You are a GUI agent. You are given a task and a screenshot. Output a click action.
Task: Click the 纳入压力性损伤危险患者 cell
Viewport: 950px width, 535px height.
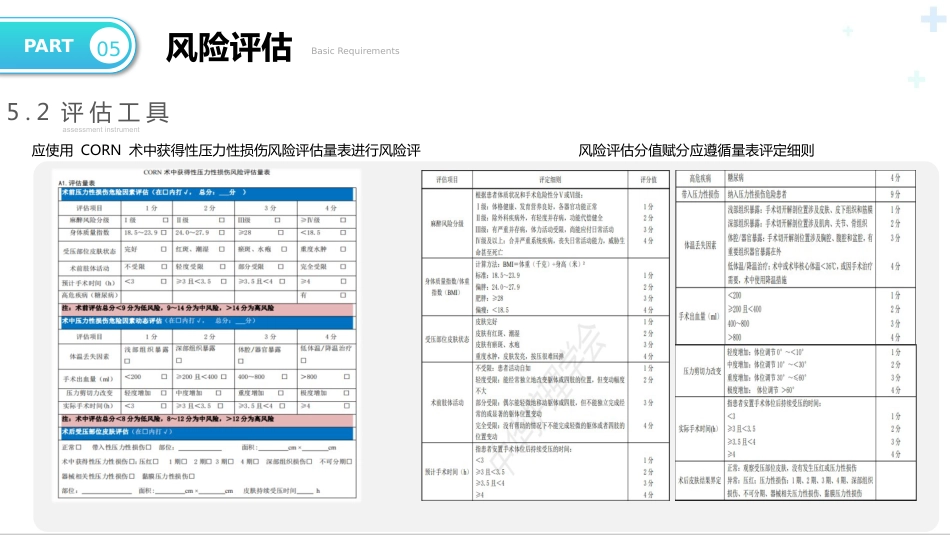(x=757, y=194)
